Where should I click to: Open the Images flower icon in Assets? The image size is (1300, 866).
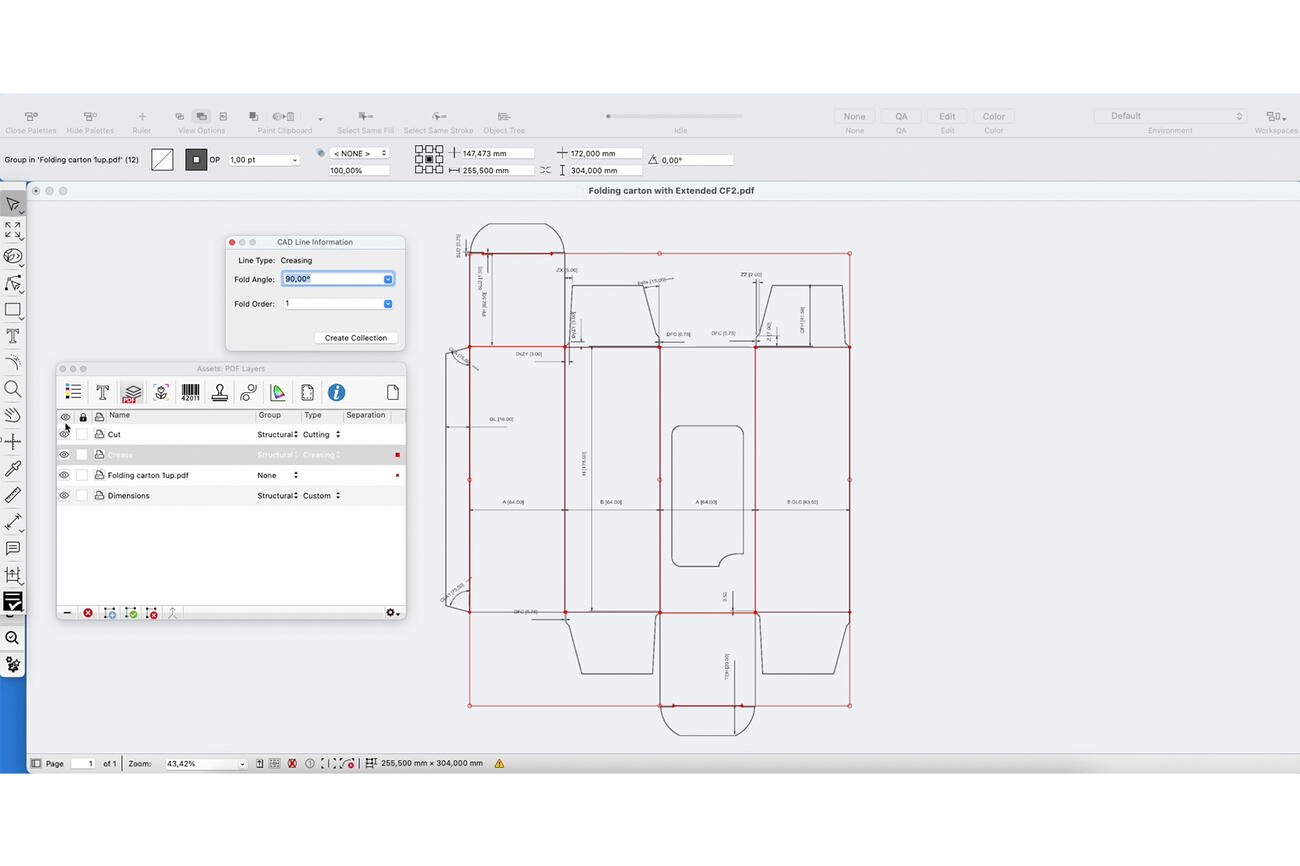coord(160,392)
